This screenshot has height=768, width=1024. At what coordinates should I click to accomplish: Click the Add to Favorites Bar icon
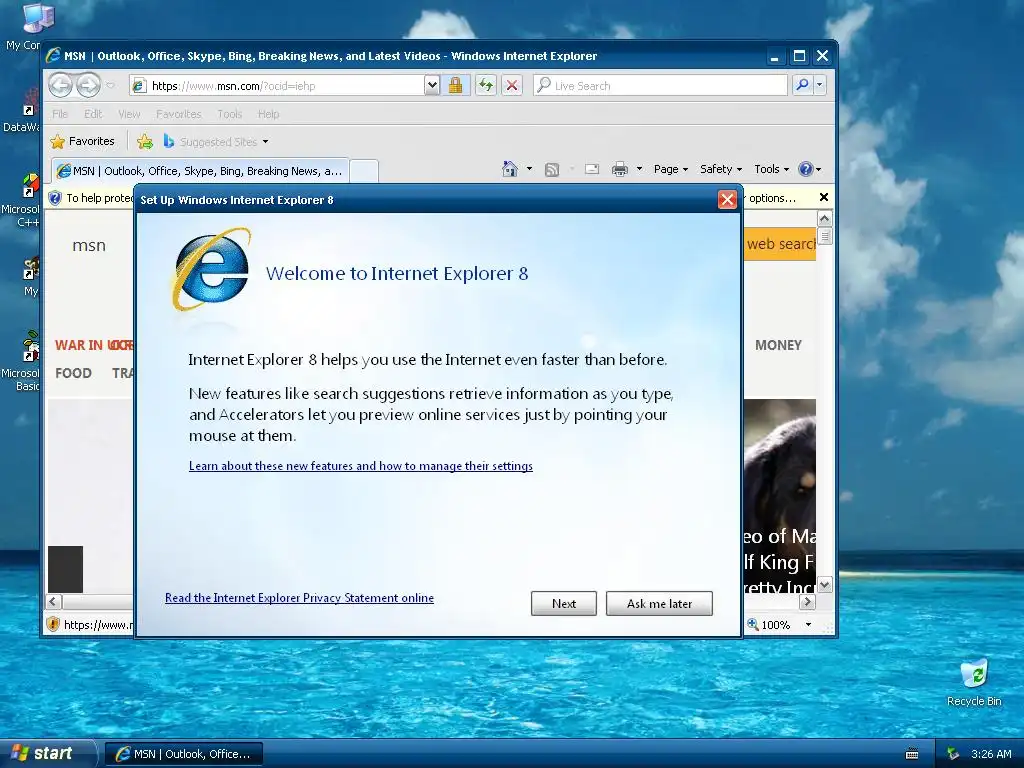pyautogui.click(x=145, y=141)
